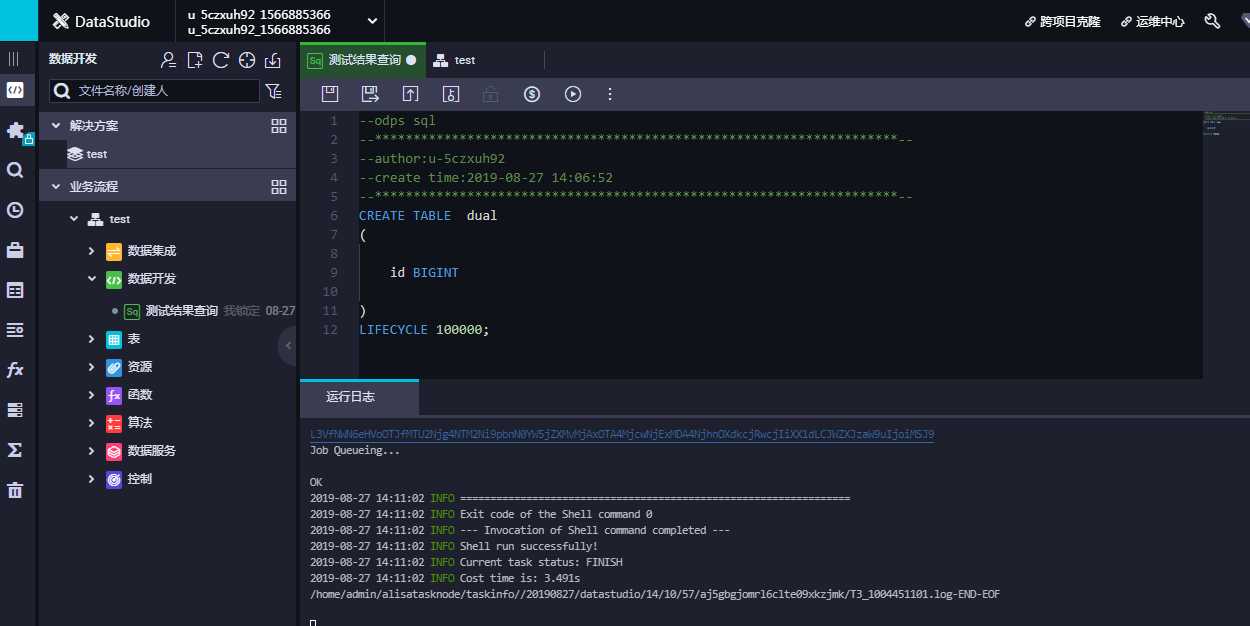The image size is (1250, 626).
Task: Select the test solution item
Action: click(x=88, y=154)
